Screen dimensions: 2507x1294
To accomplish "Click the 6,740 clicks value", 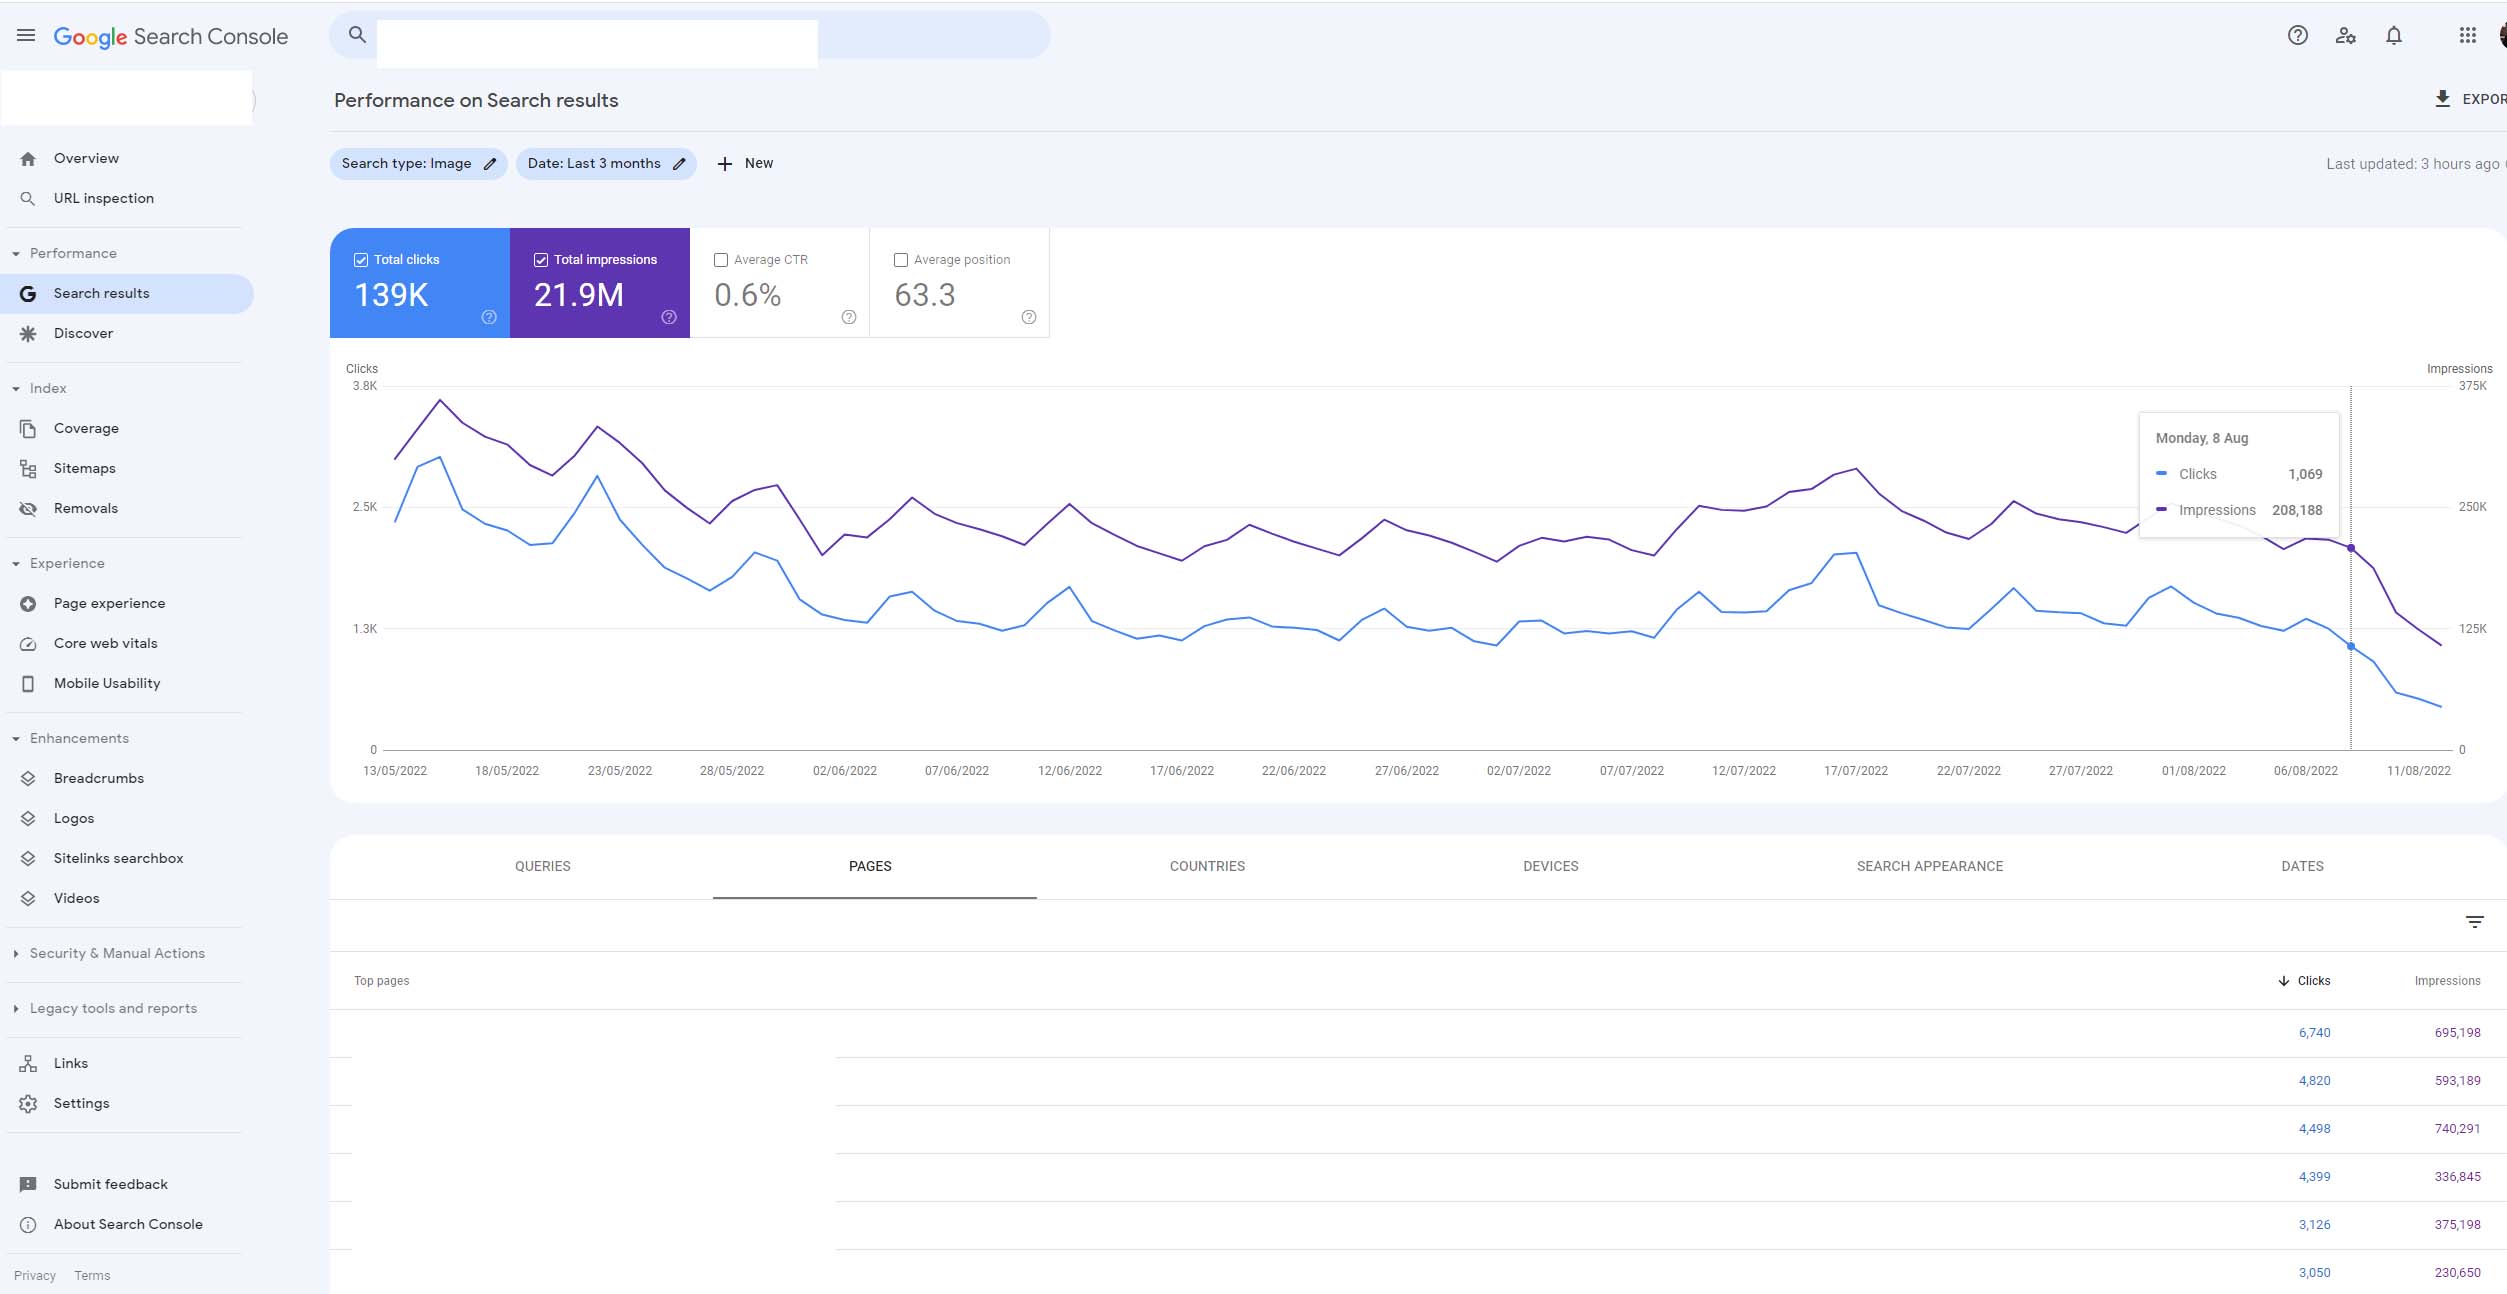I will coord(2314,1033).
